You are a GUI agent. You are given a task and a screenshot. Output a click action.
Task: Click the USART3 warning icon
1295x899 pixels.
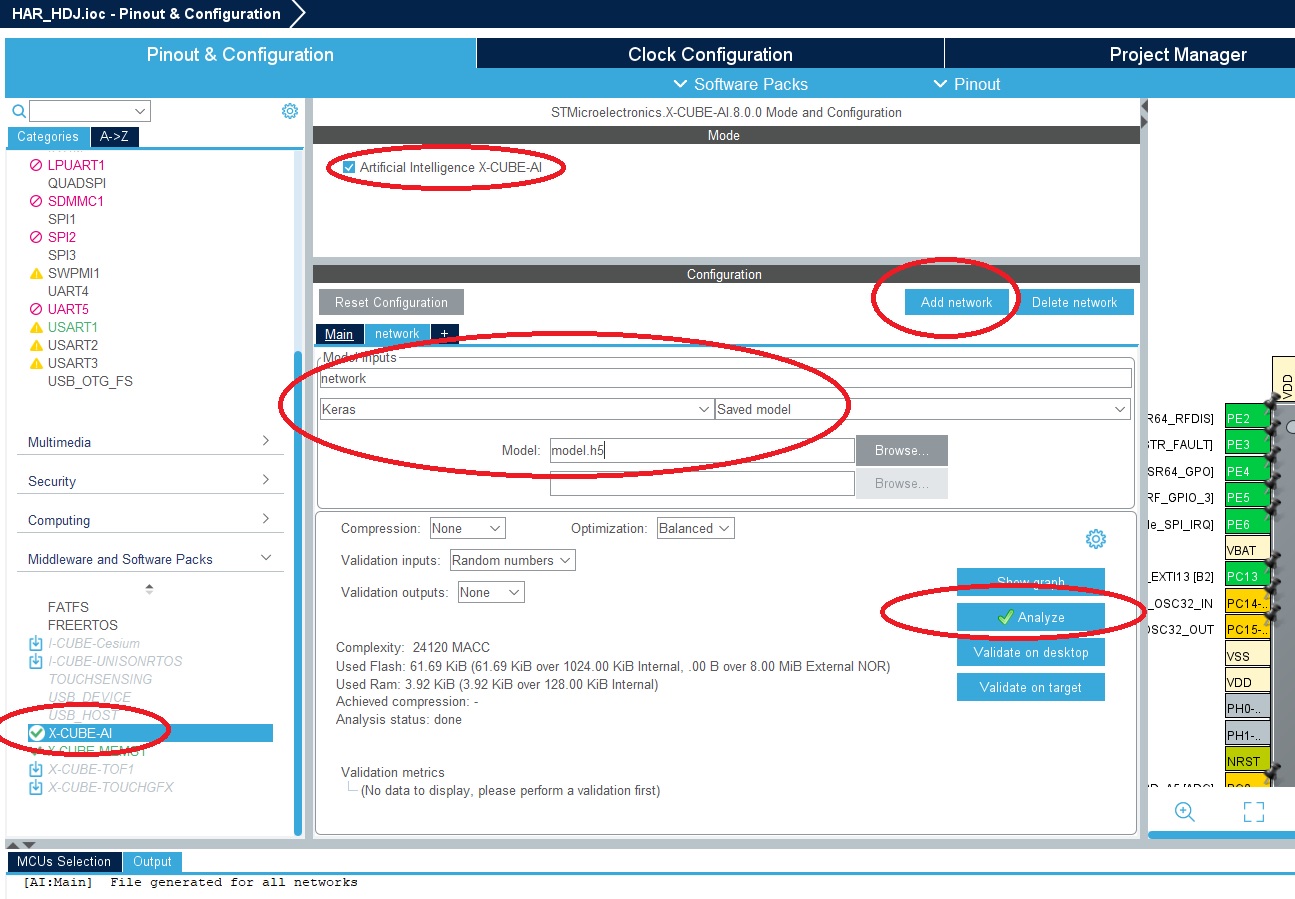(x=36, y=363)
